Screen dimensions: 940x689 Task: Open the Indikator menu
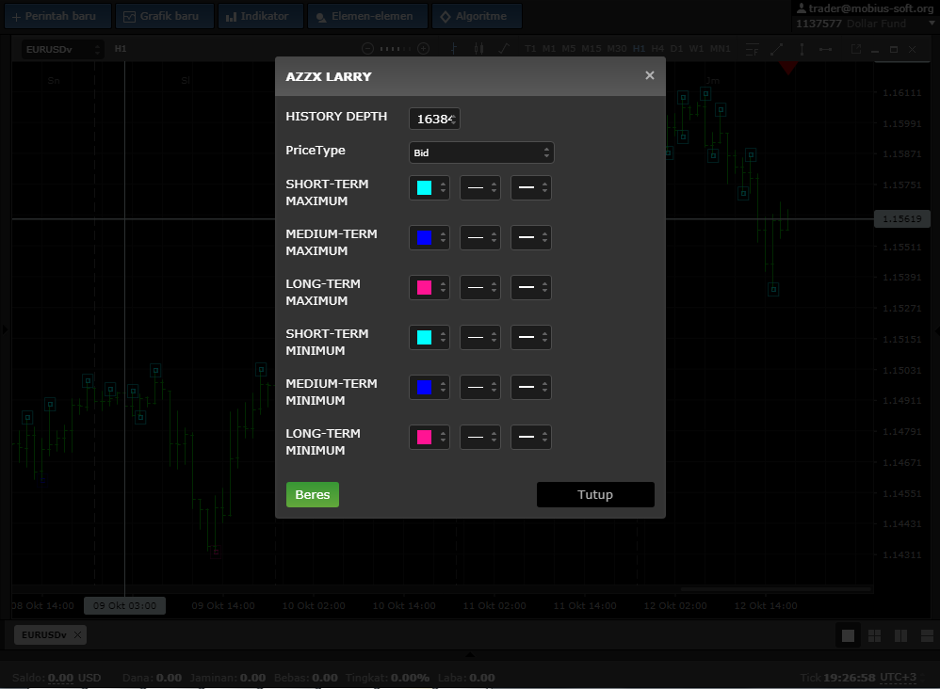(x=258, y=16)
